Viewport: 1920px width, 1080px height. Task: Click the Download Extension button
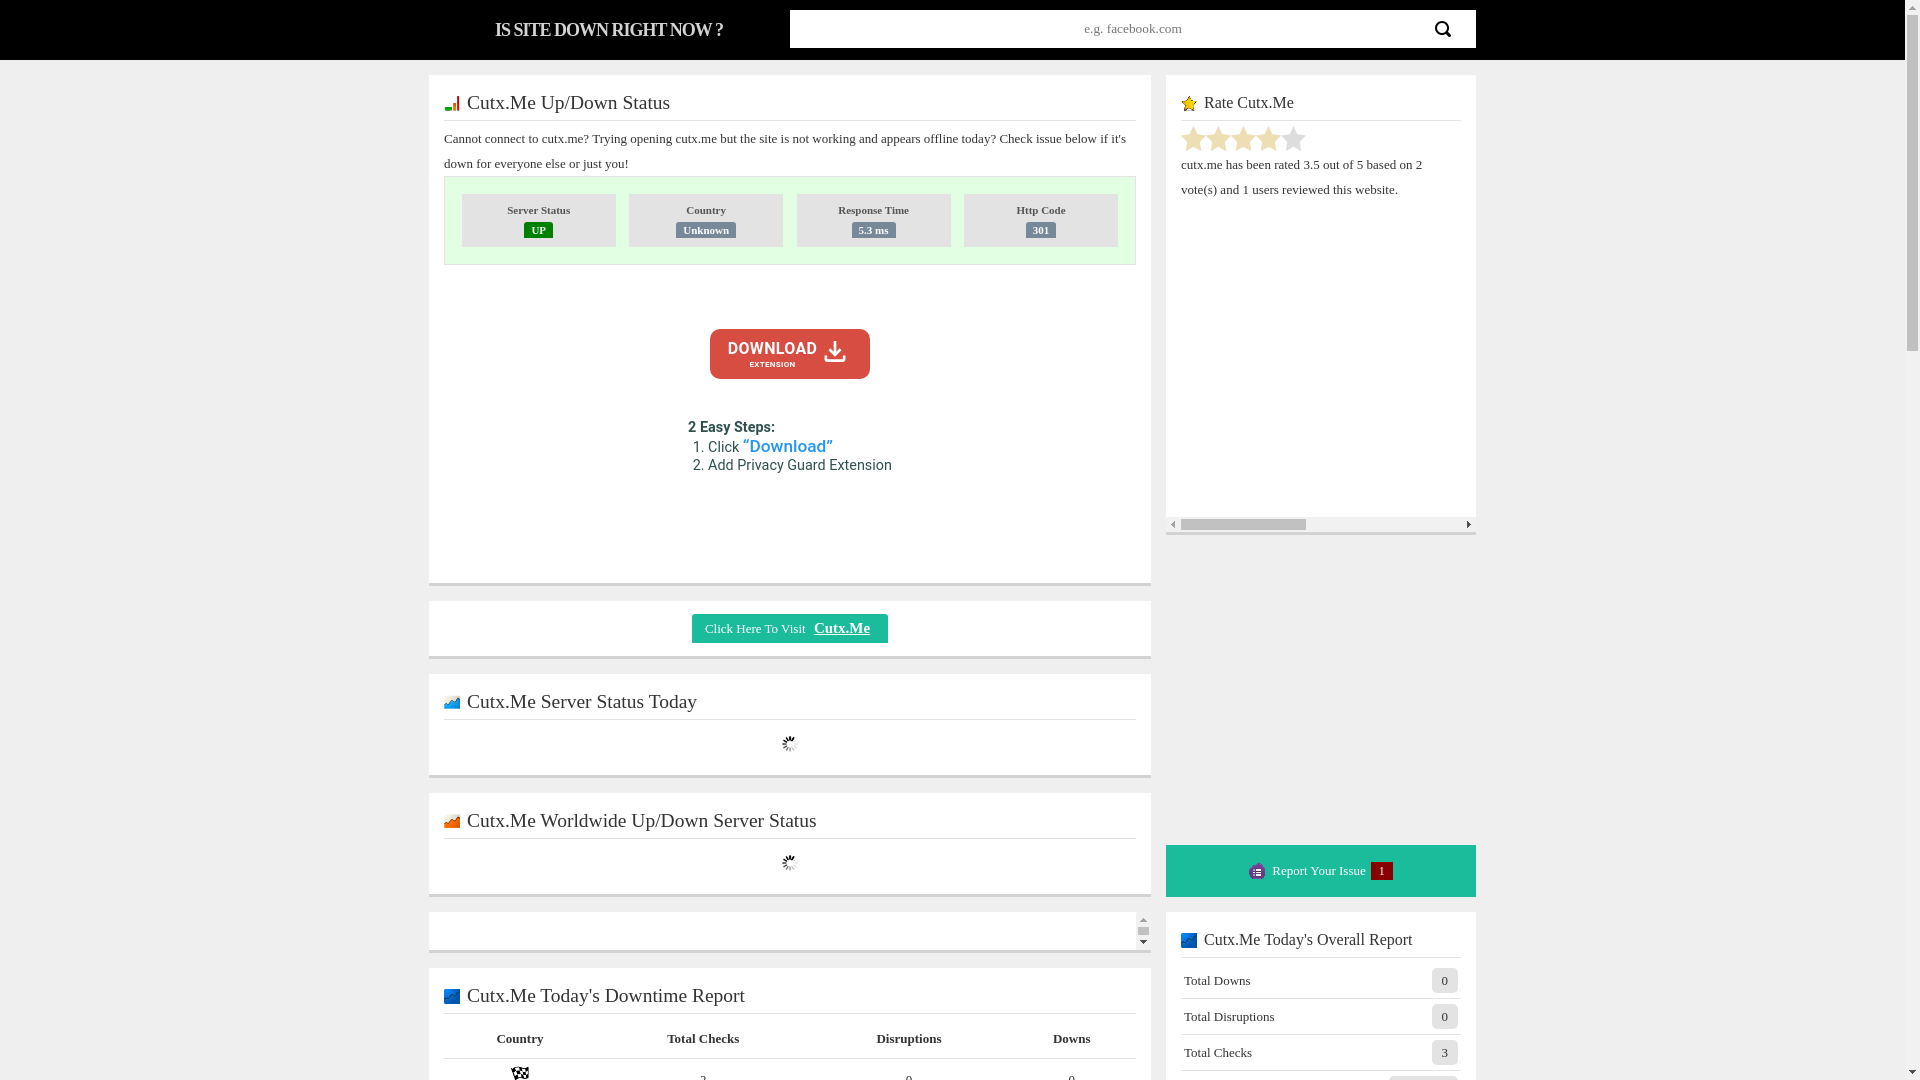790,354
